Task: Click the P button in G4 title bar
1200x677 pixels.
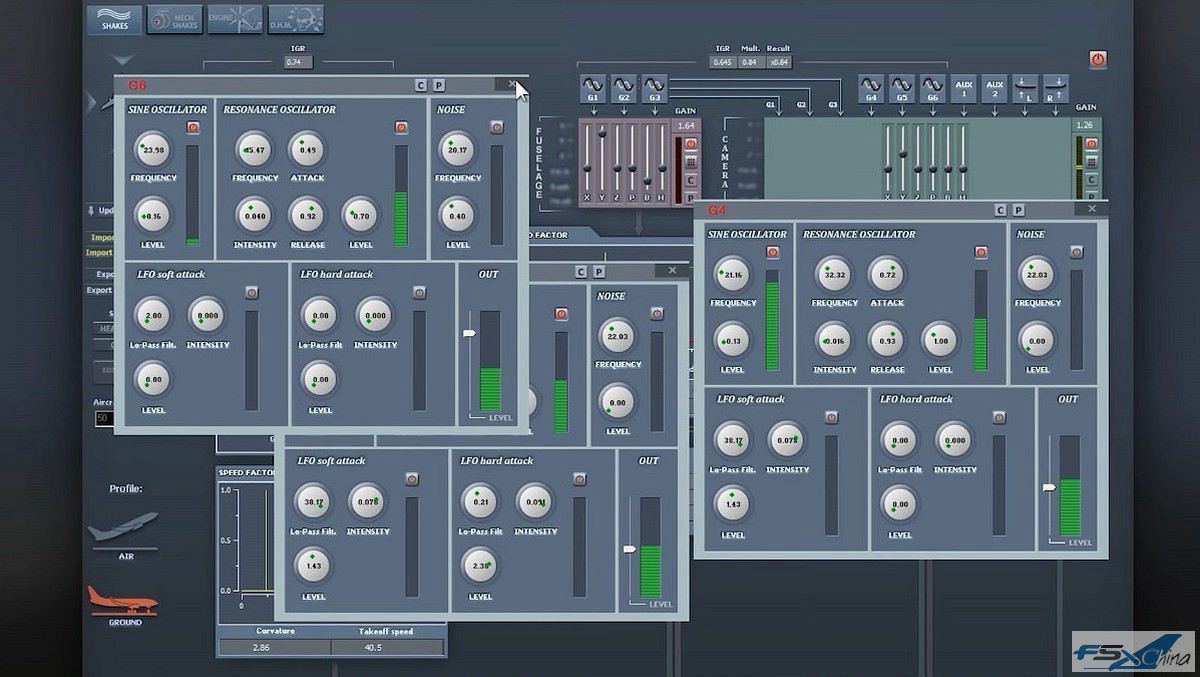Action: [x=1018, y=210]
